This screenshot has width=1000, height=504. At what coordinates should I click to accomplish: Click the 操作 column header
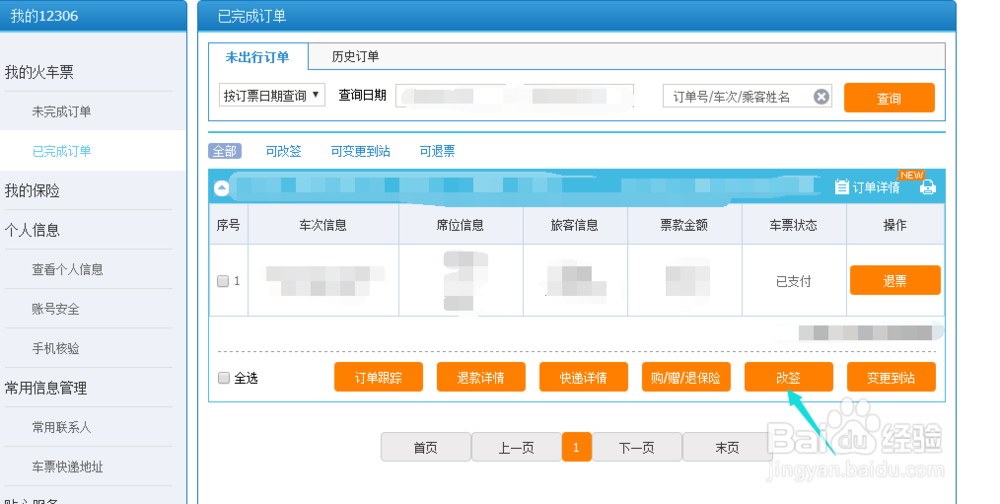[x=895, y=225]
